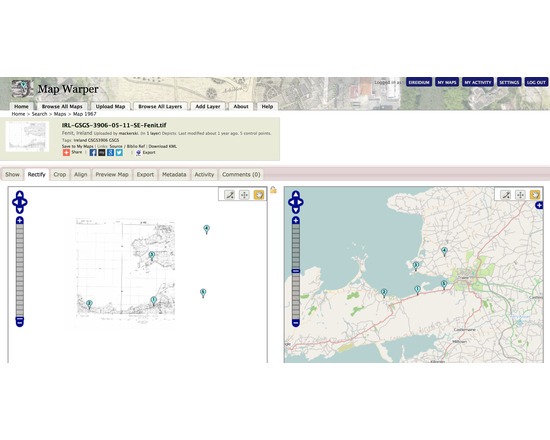Screen dimensions: 550x440
Task: Open the Export tab
Action: (x=145, y=174)
